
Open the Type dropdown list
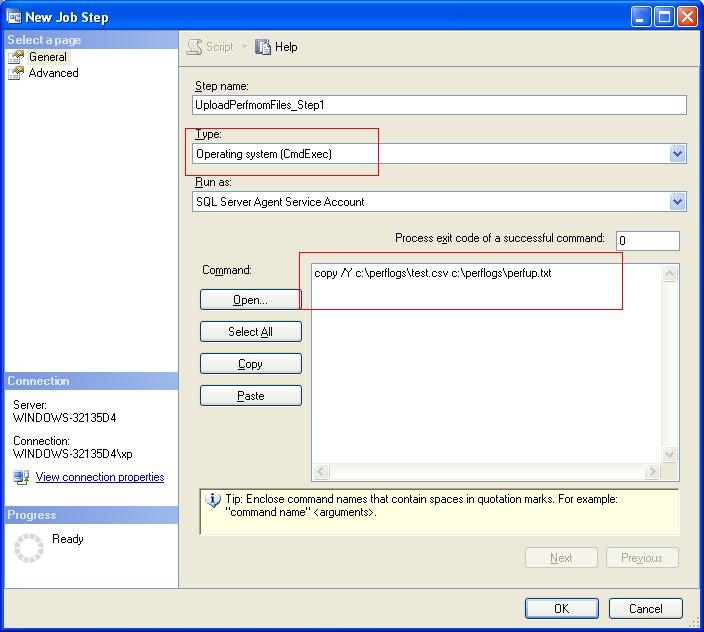point(677,154)
